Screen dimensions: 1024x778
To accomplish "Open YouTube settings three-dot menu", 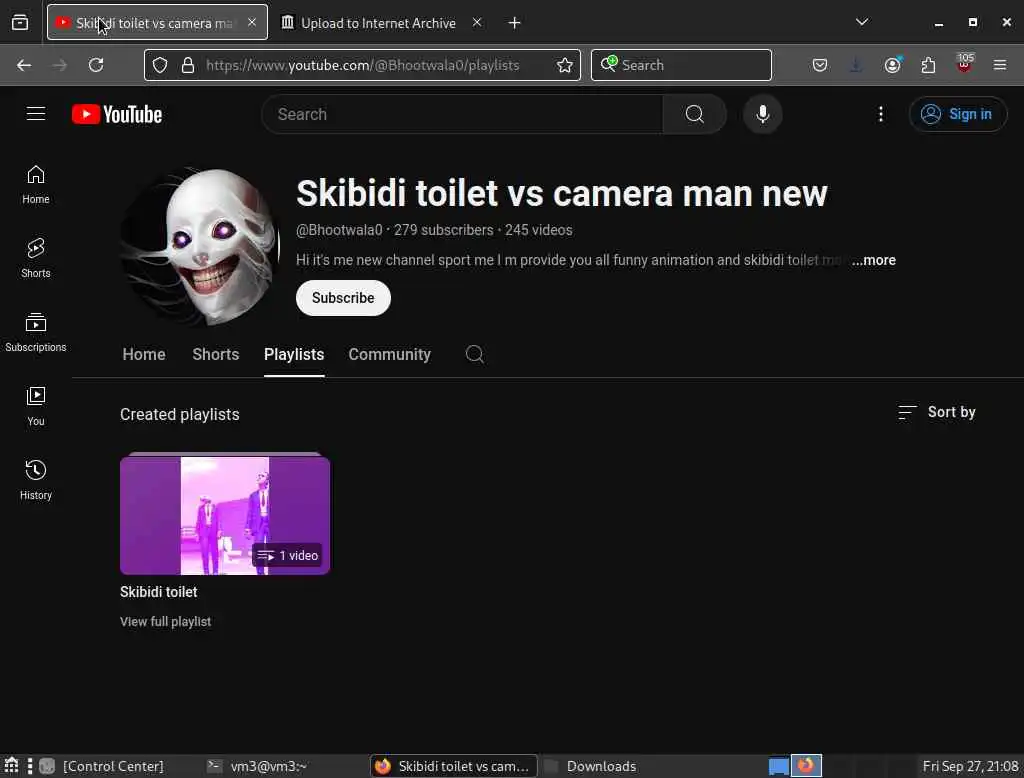I will [x=880, y=114].
